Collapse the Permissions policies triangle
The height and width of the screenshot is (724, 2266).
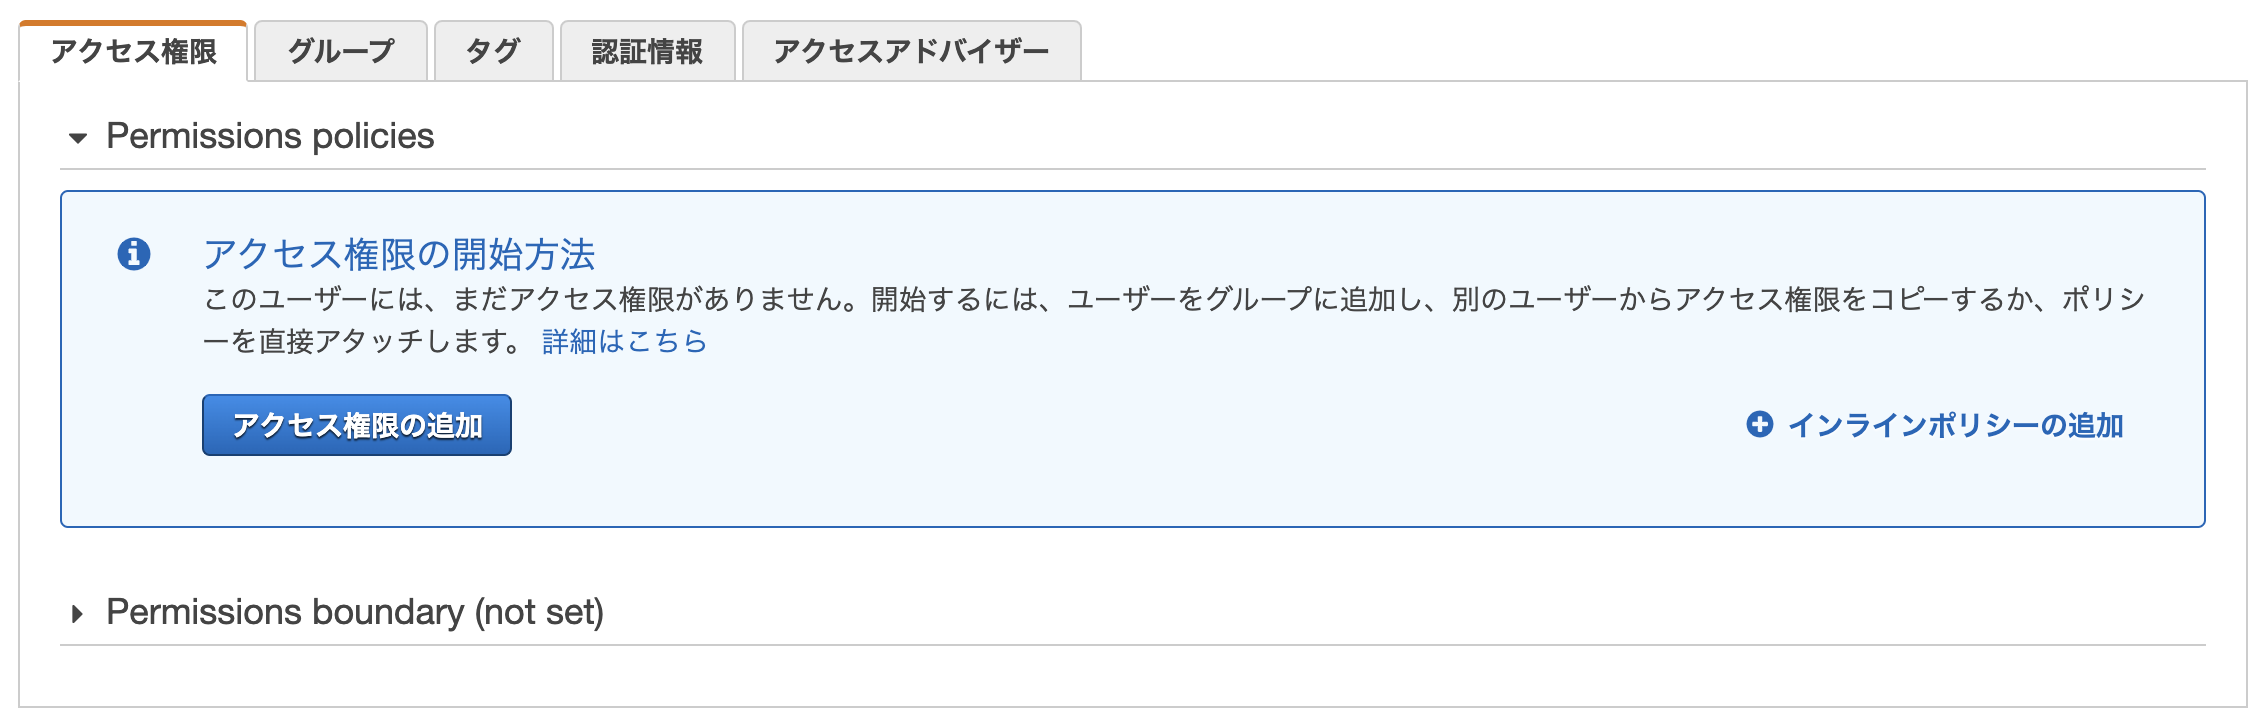coord(78,138)
